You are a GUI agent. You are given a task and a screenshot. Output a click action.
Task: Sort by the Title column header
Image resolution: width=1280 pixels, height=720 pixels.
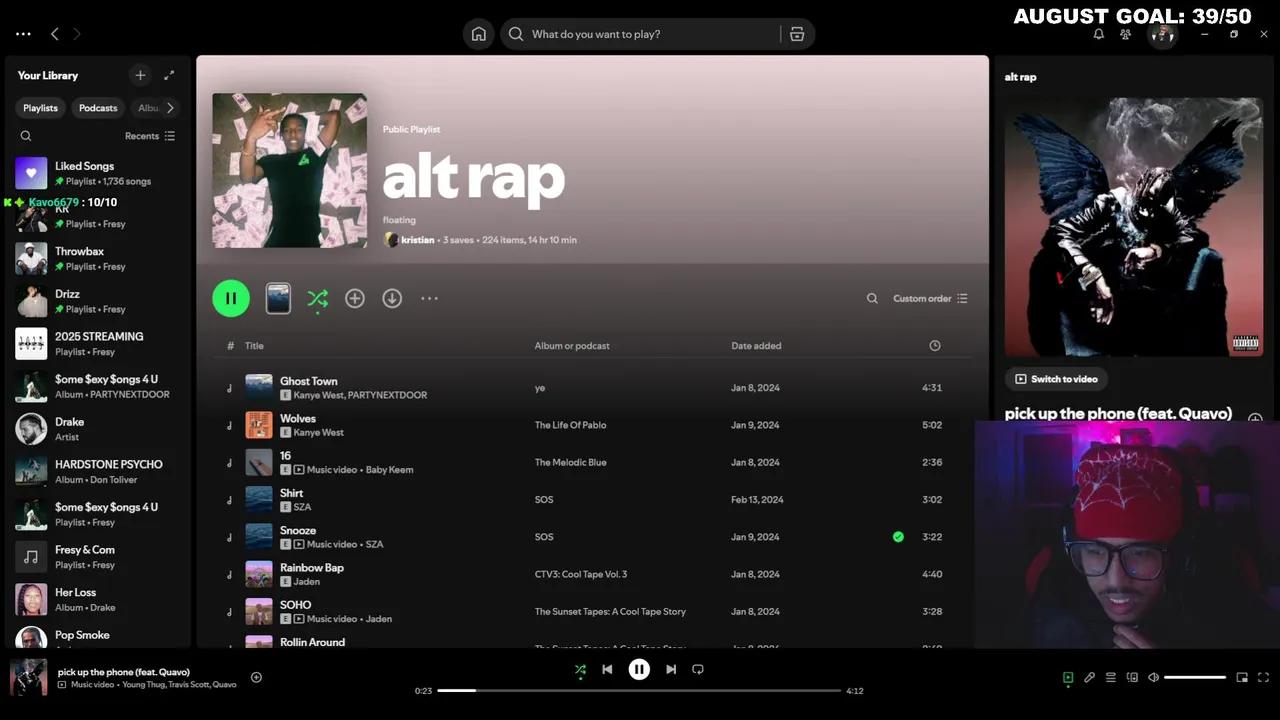tap(255, 346)
